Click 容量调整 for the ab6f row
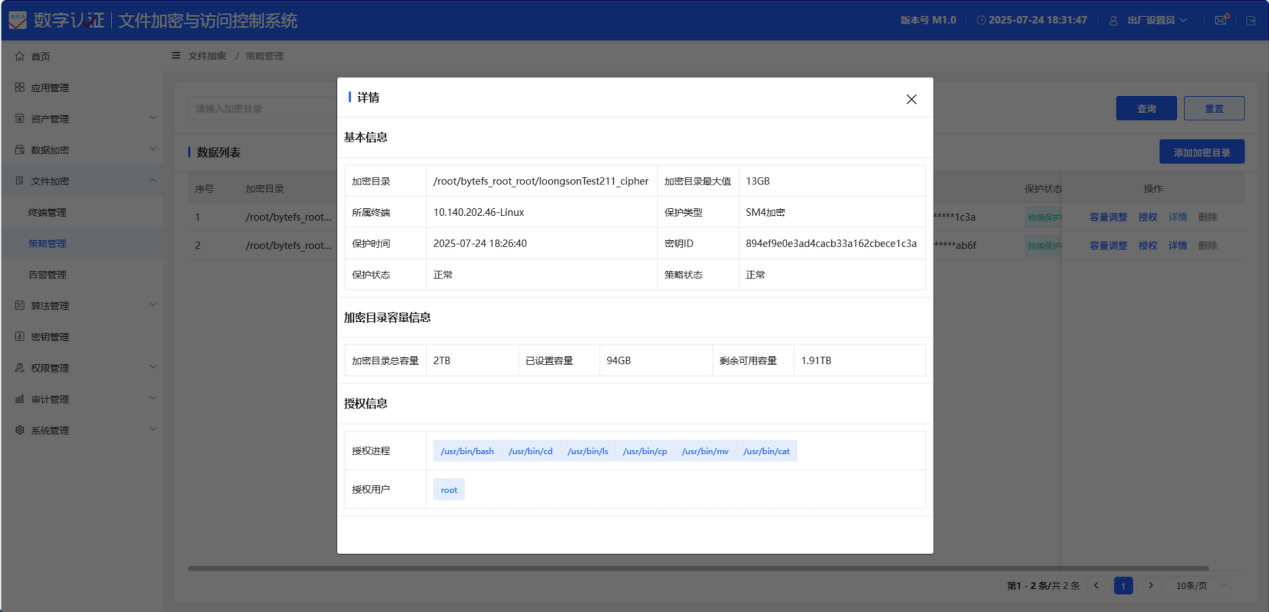 click(x=1108, y=245)
